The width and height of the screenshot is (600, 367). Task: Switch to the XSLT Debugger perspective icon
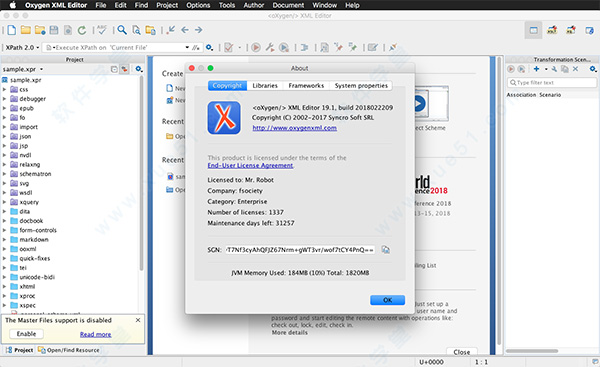(x=552, y=30)
